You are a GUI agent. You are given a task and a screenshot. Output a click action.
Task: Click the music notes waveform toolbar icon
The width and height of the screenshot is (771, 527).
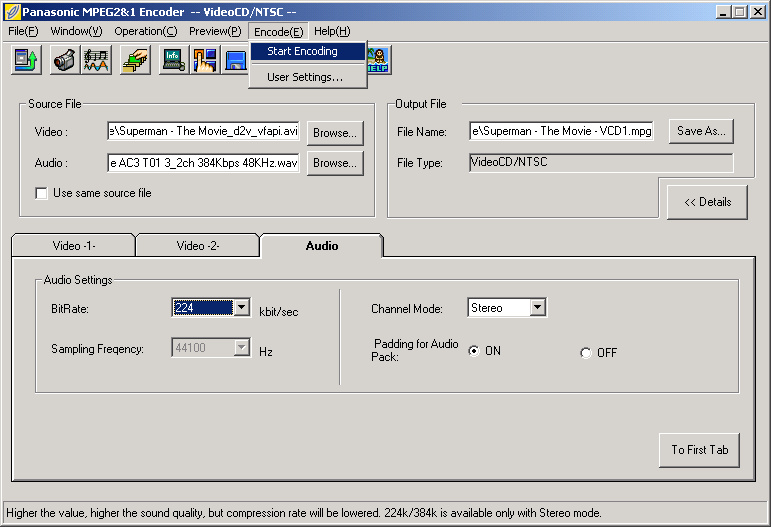click(x=96, y=60)
